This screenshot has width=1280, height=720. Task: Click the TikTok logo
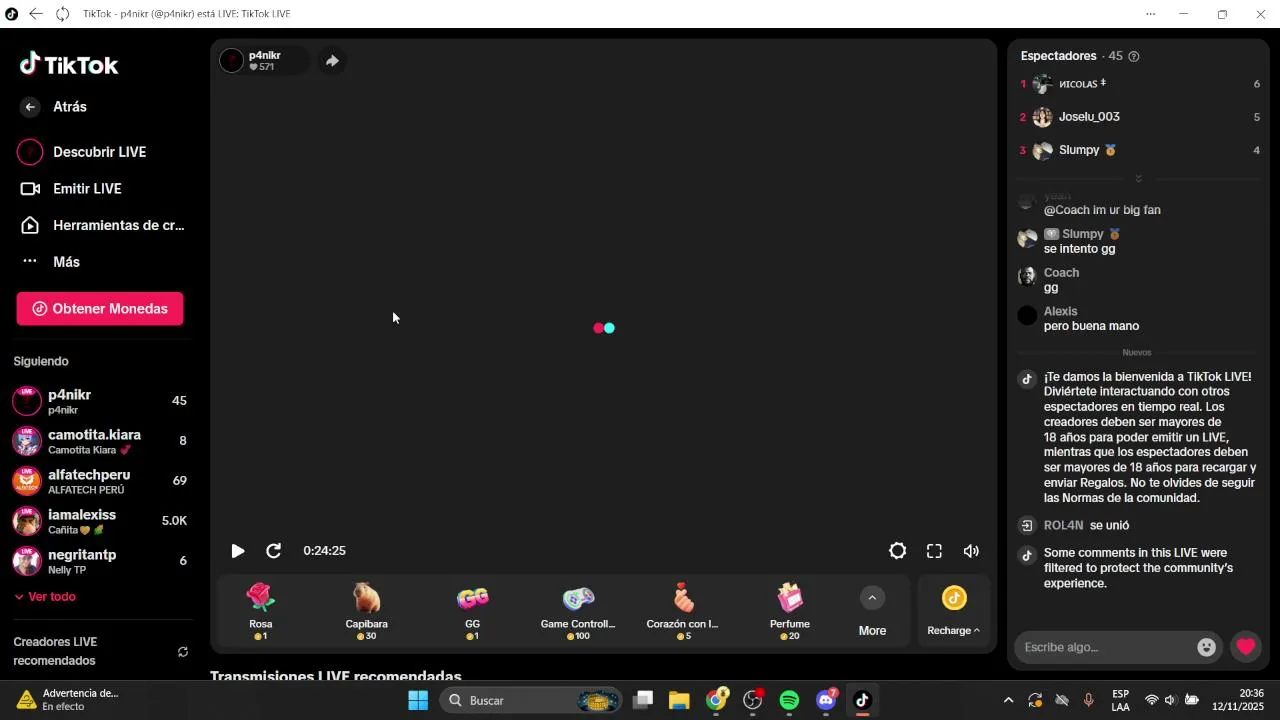coord(69,65)
